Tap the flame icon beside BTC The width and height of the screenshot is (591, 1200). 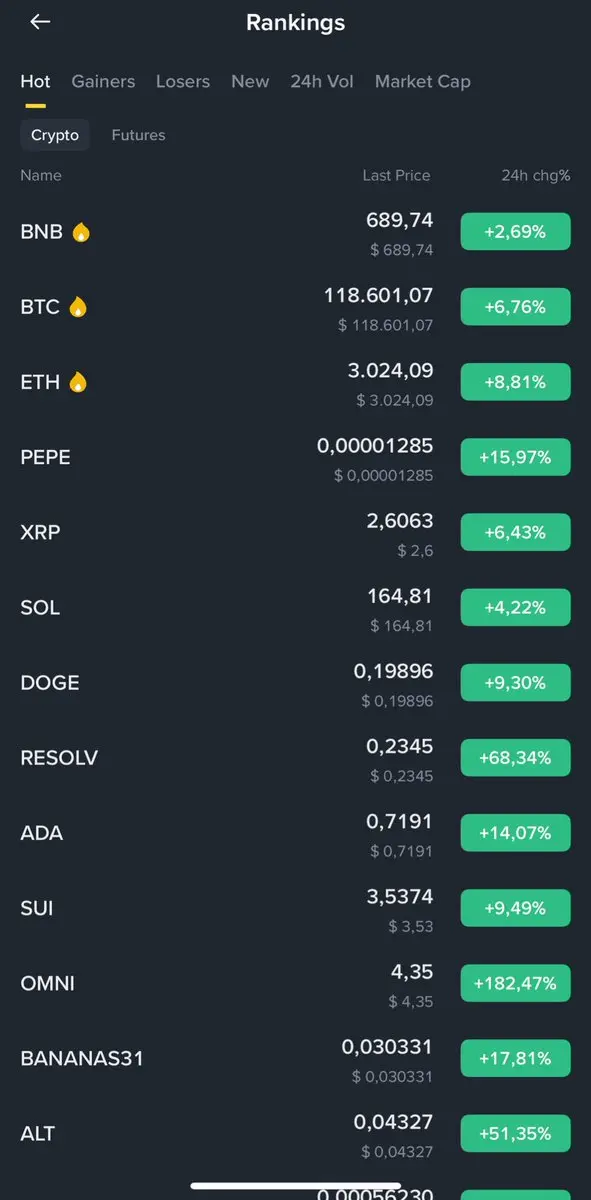(x=78, y=307)
